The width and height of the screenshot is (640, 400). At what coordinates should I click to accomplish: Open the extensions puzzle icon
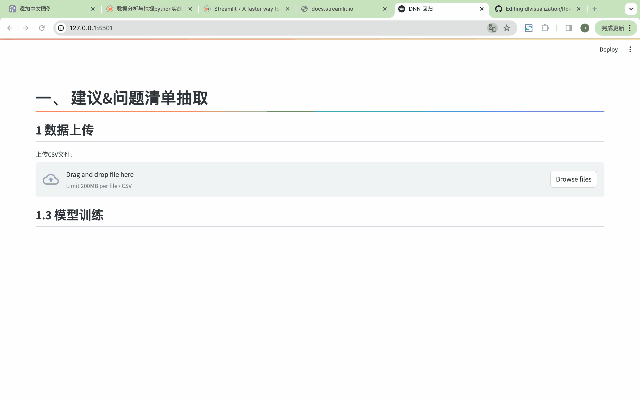(x=545, y=28)
